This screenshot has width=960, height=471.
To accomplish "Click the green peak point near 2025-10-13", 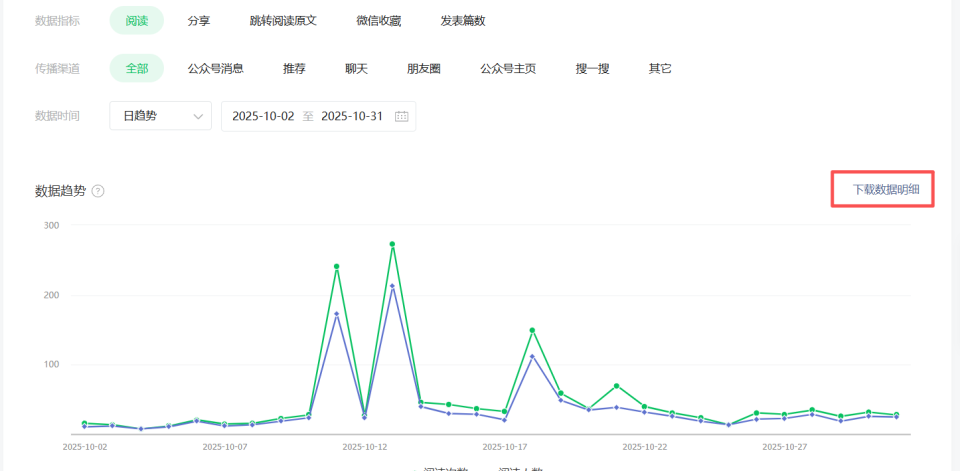I will coord(392,244).
